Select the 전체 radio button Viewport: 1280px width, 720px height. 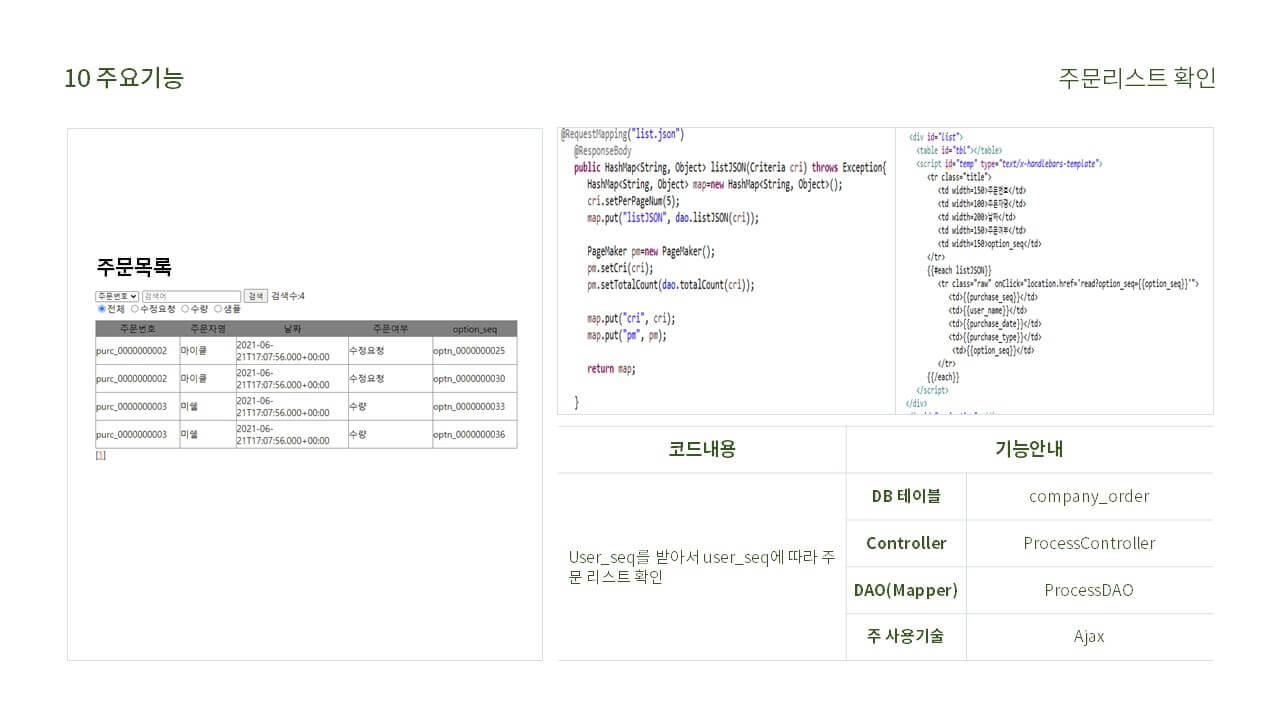coord(101,309)
